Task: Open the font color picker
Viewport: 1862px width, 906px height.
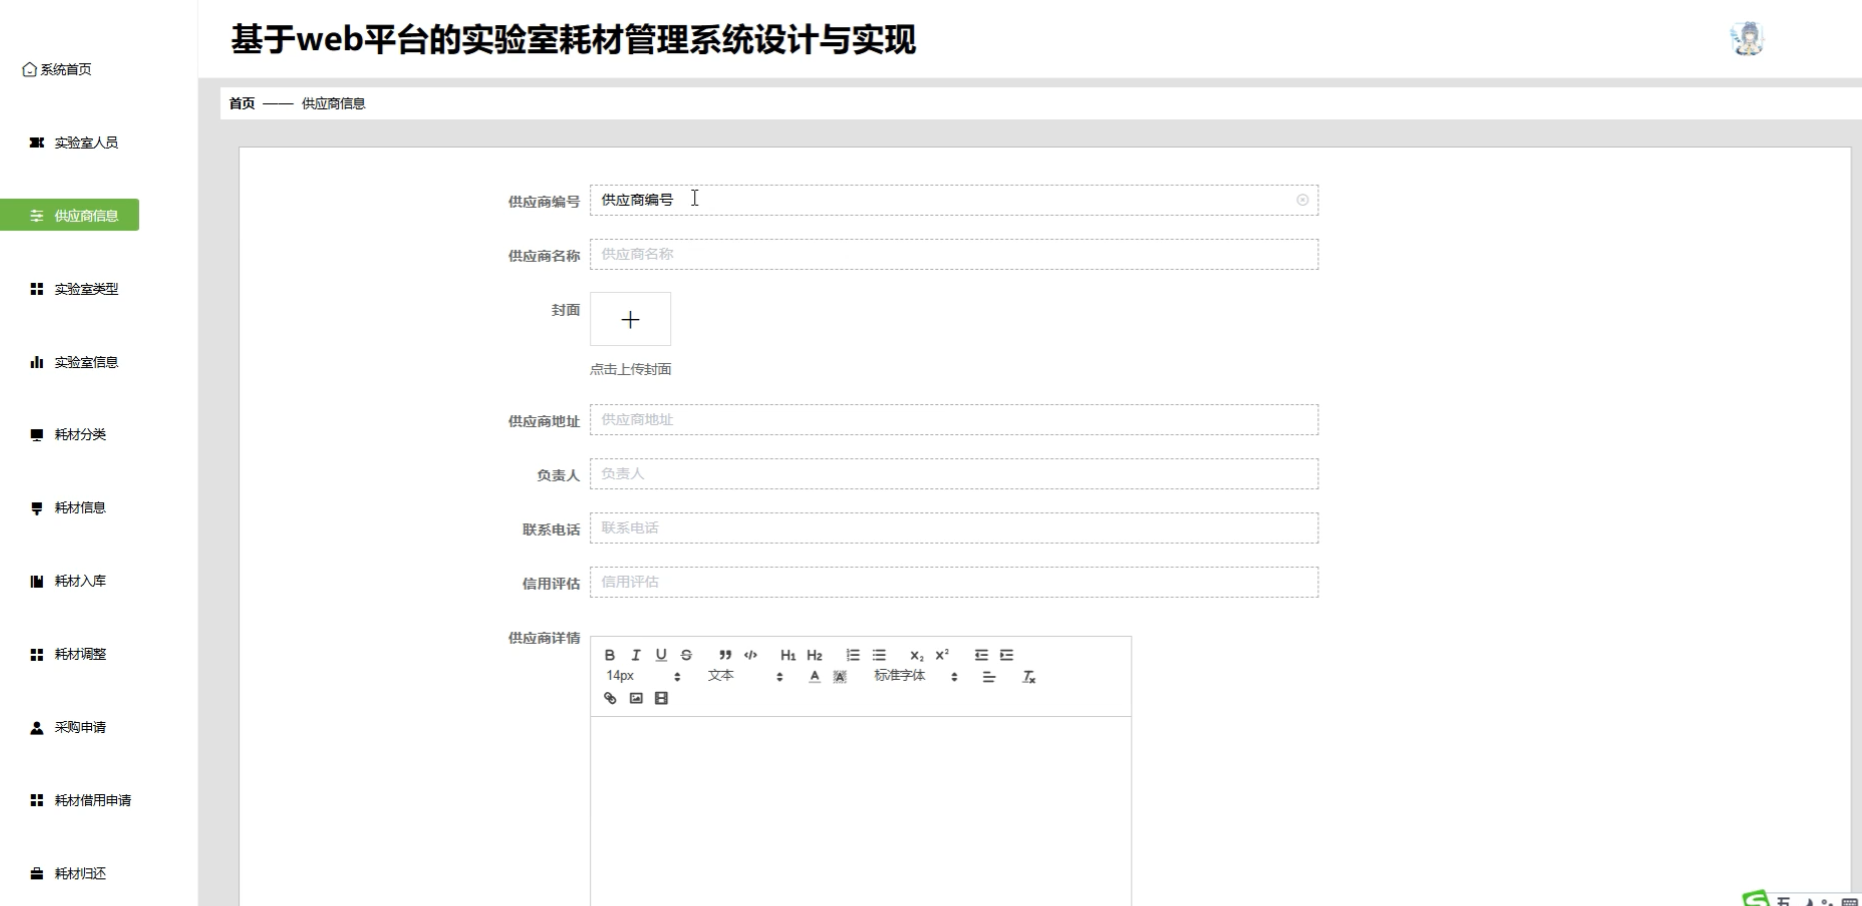Action: (814, 676)
